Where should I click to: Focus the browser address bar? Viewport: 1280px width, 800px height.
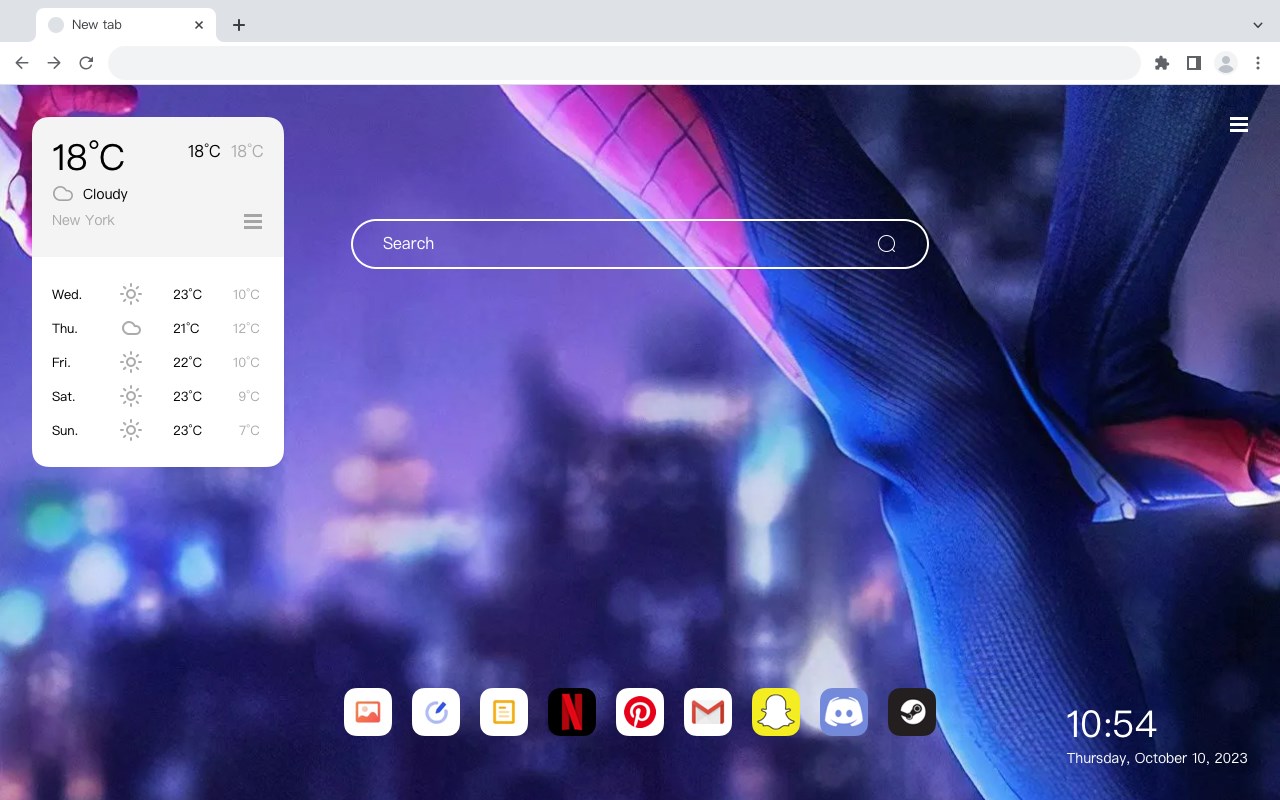click(x=624, y=63)
